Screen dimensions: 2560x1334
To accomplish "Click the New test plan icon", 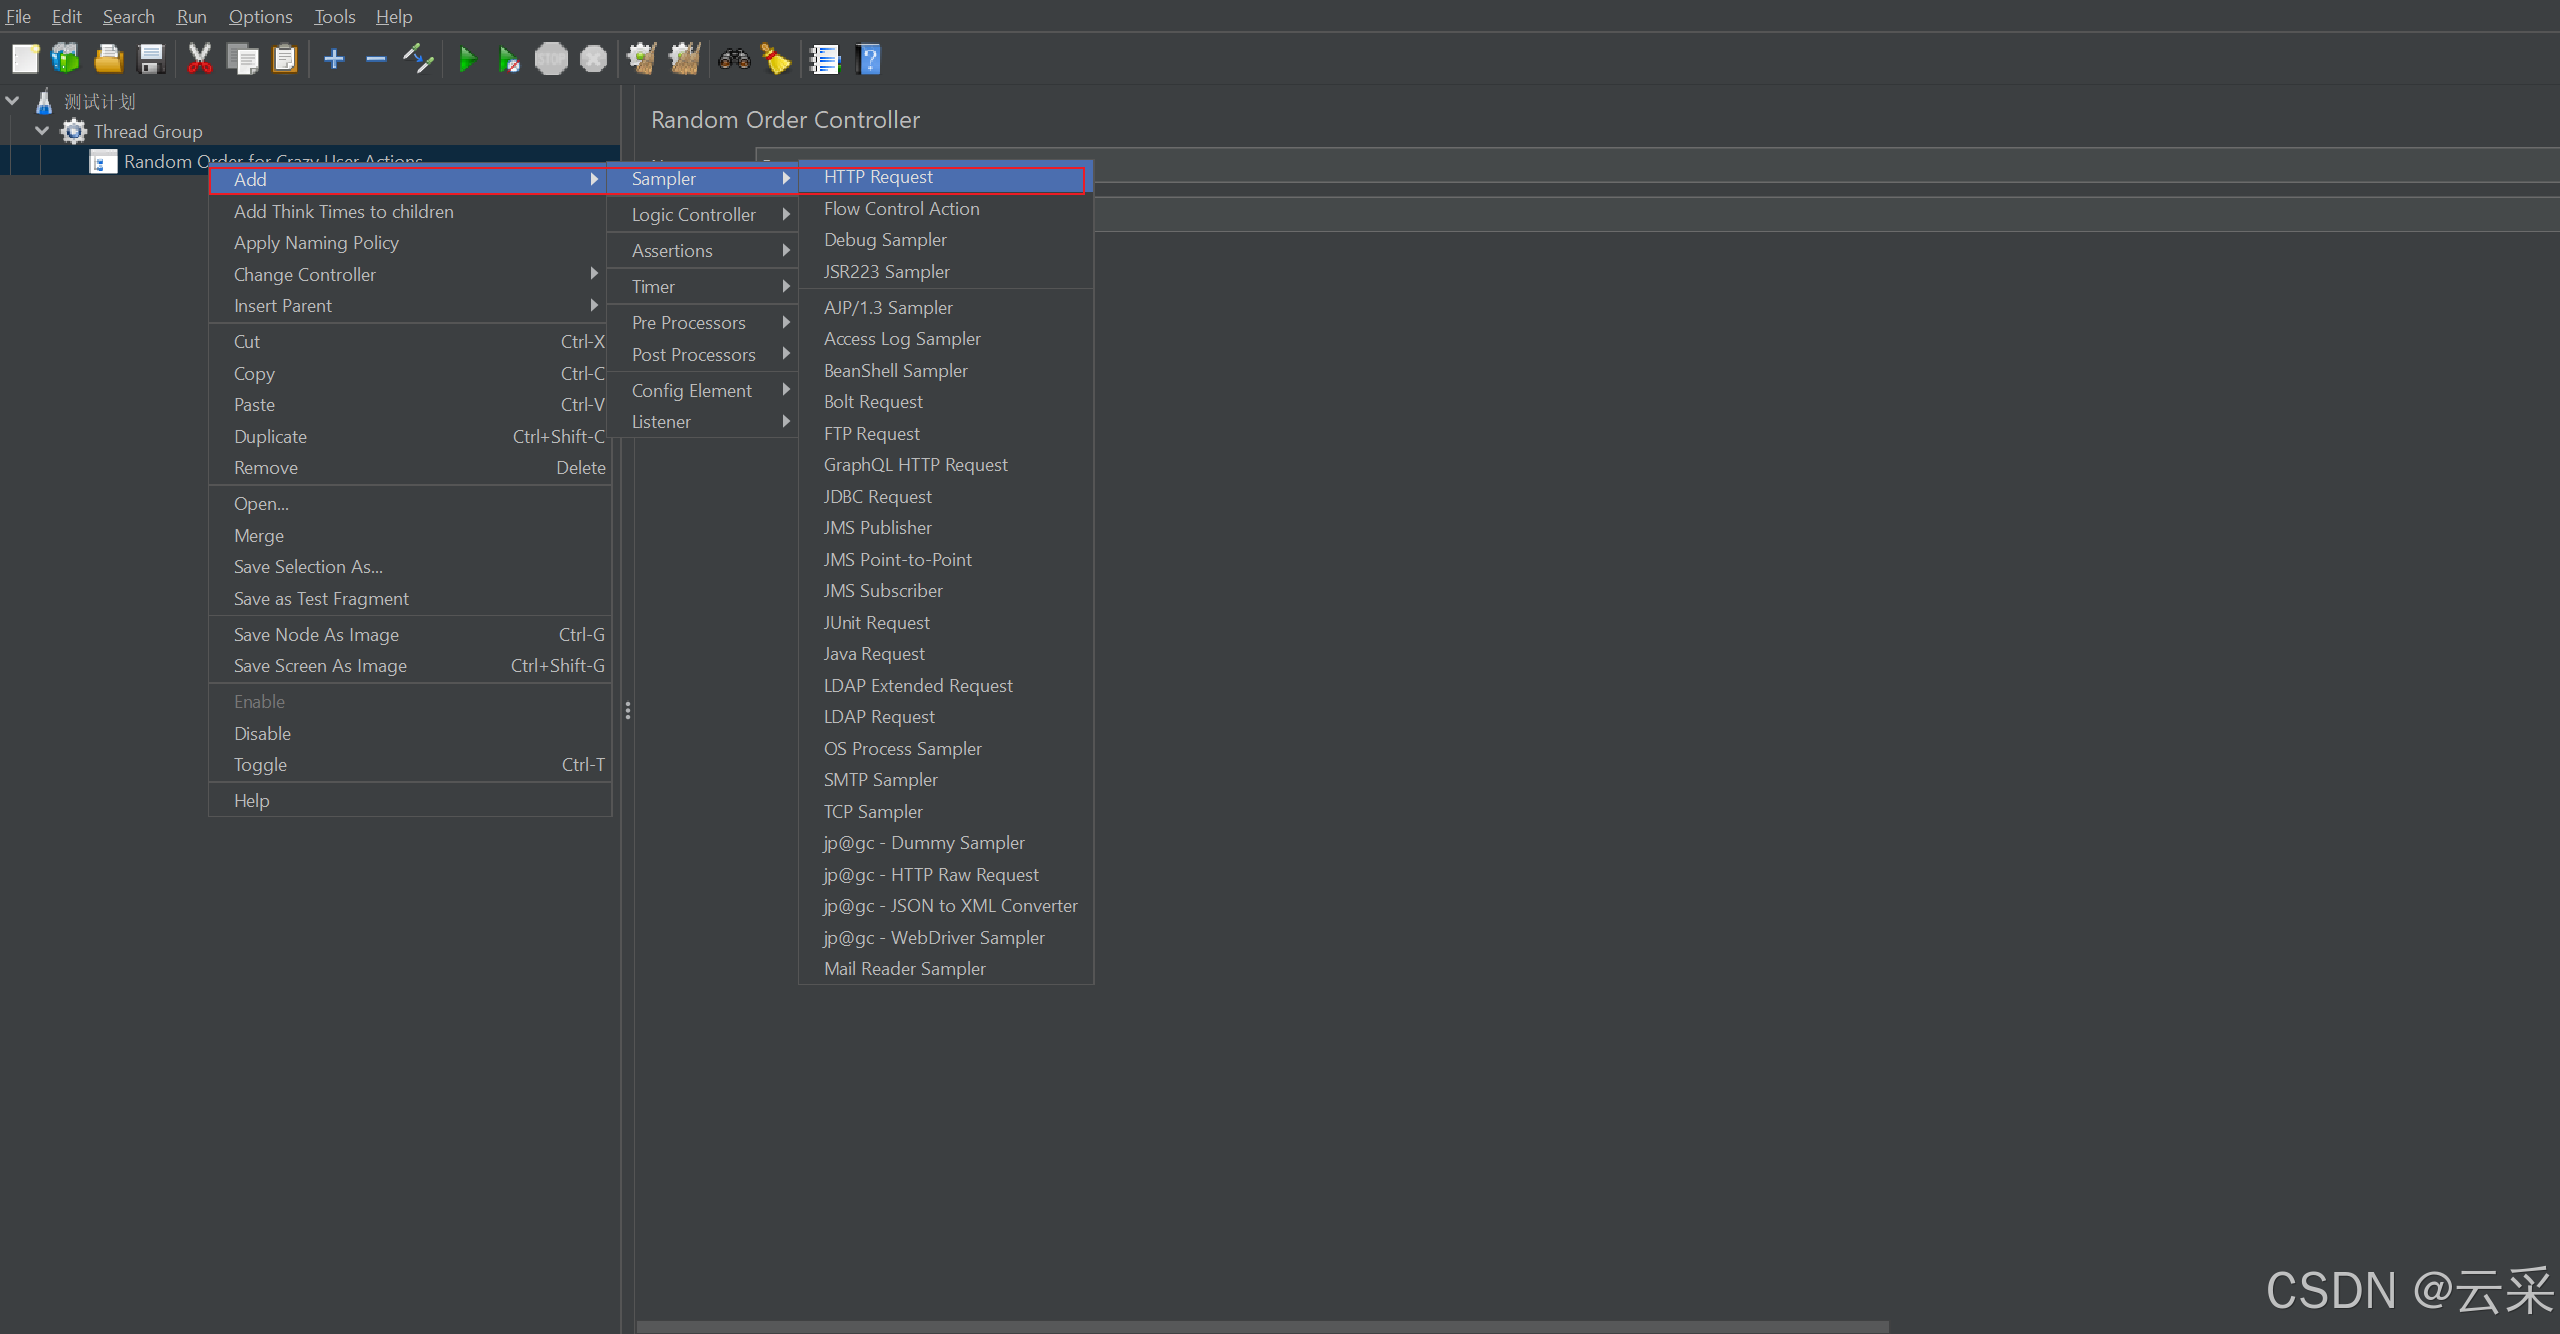I will click(25, 61).
